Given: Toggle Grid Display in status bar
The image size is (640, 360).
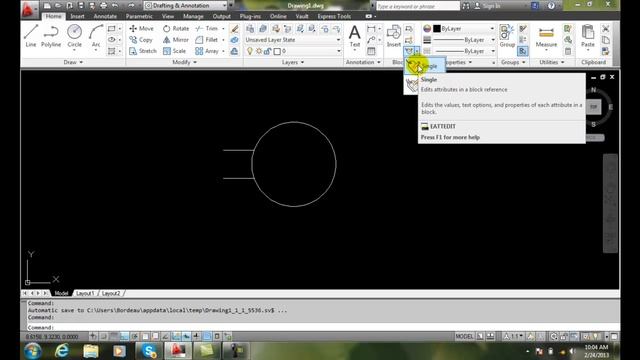Looking at the screenshot, I should tap(114, 336).
